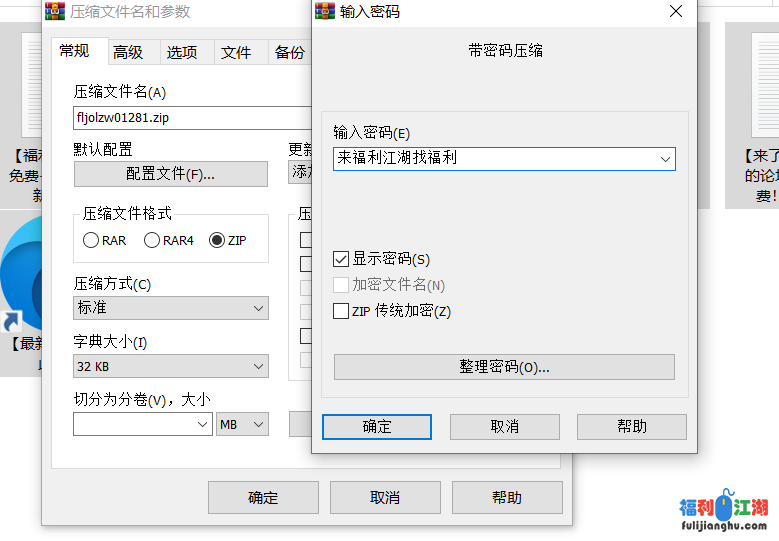
Task: Switch to the 选项 tab
Action: [182, 52]
